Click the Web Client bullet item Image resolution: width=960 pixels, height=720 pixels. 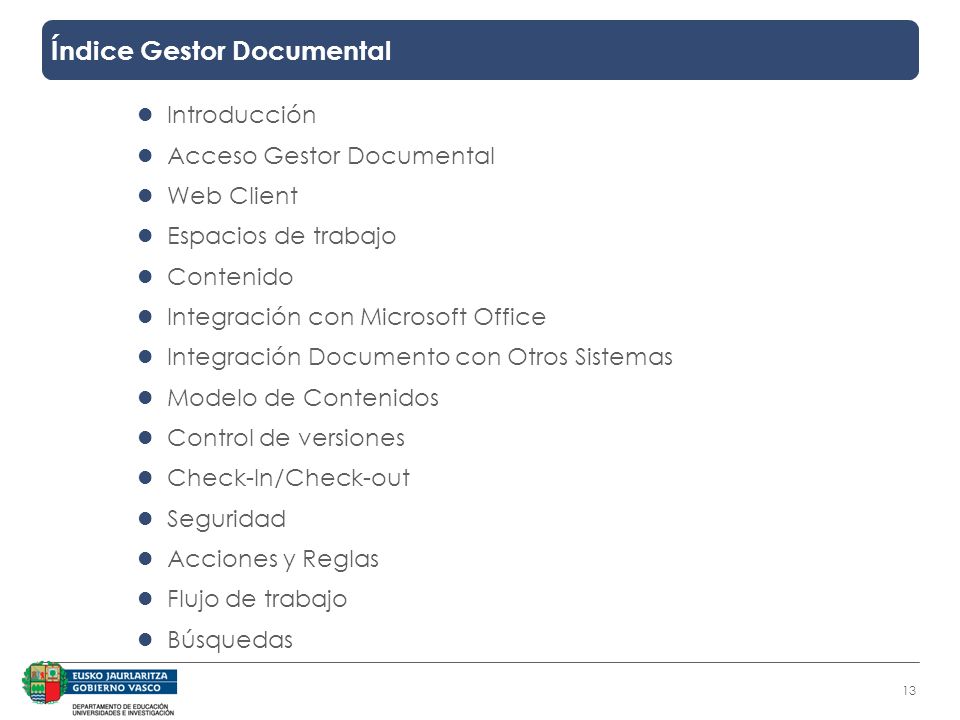point(233,196)
